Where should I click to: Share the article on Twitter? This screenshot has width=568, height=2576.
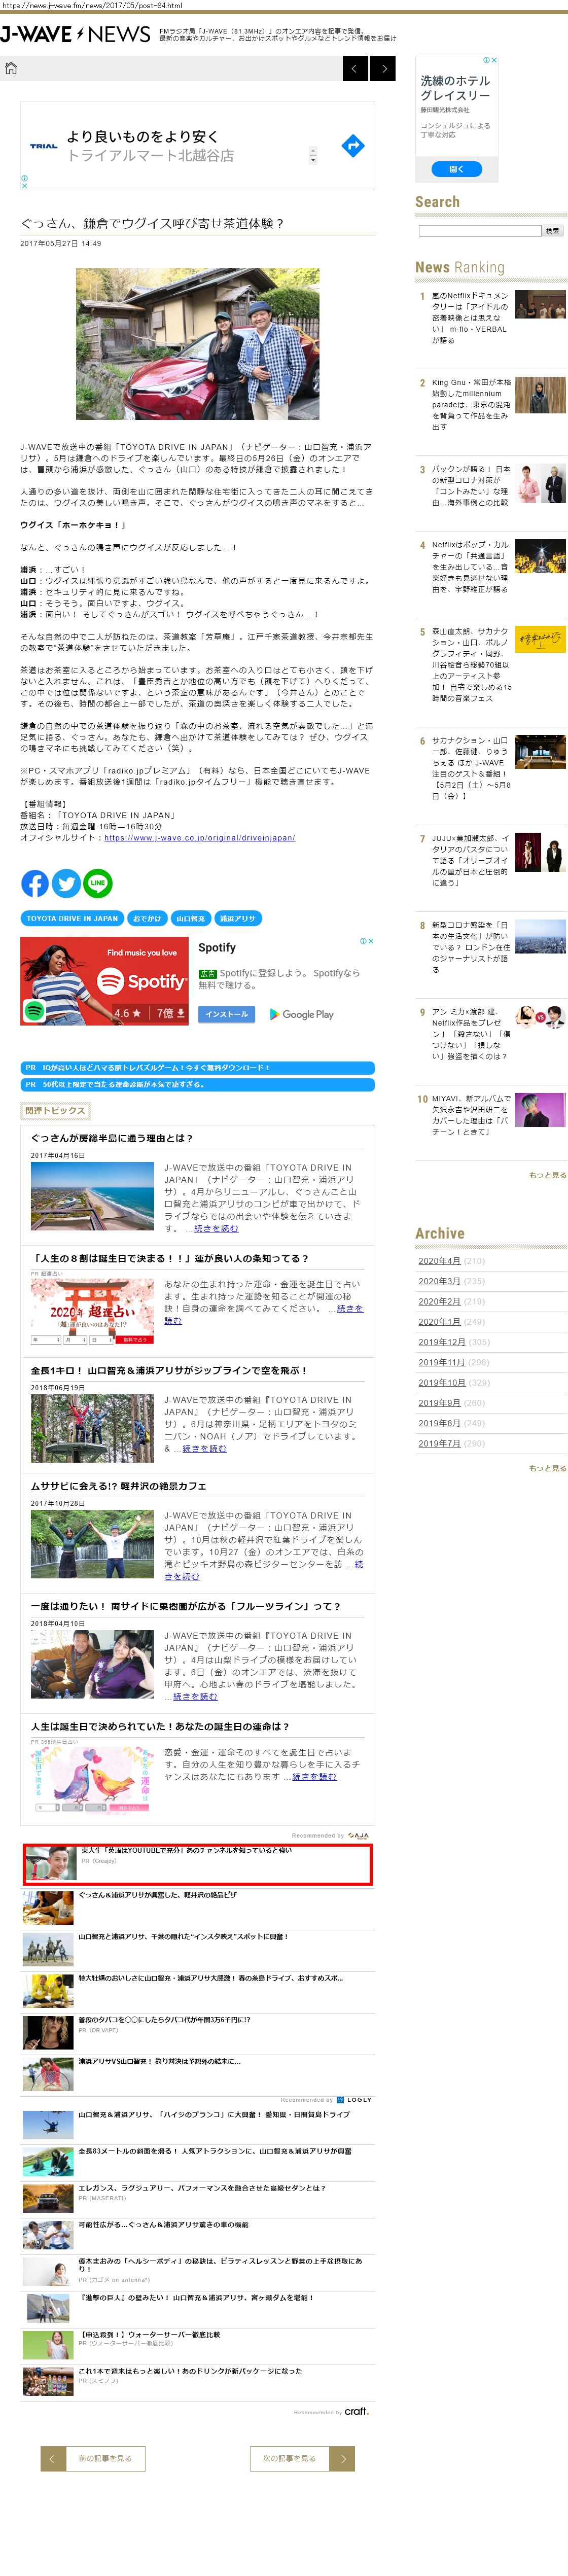(66, 883)
